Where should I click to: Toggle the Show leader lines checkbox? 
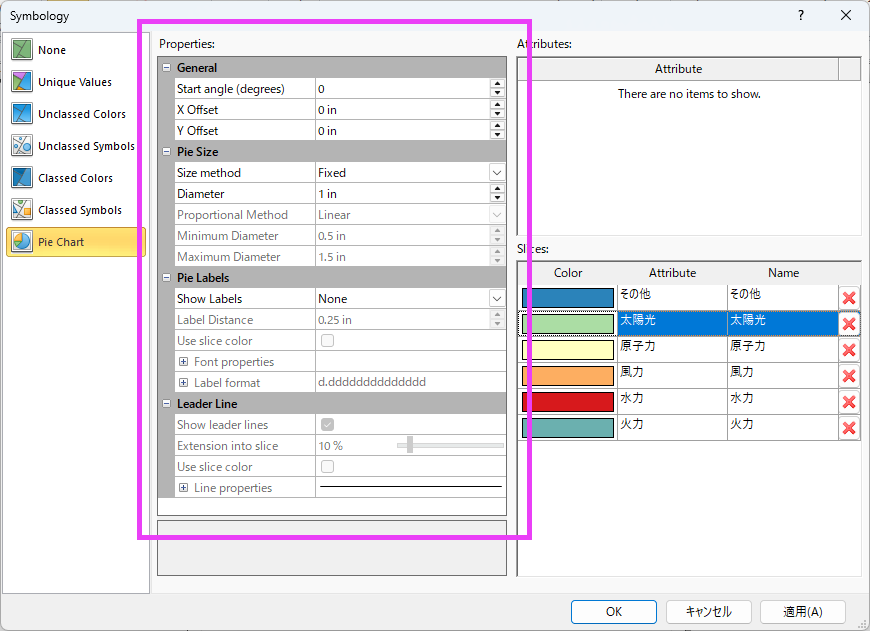(327, 425)
